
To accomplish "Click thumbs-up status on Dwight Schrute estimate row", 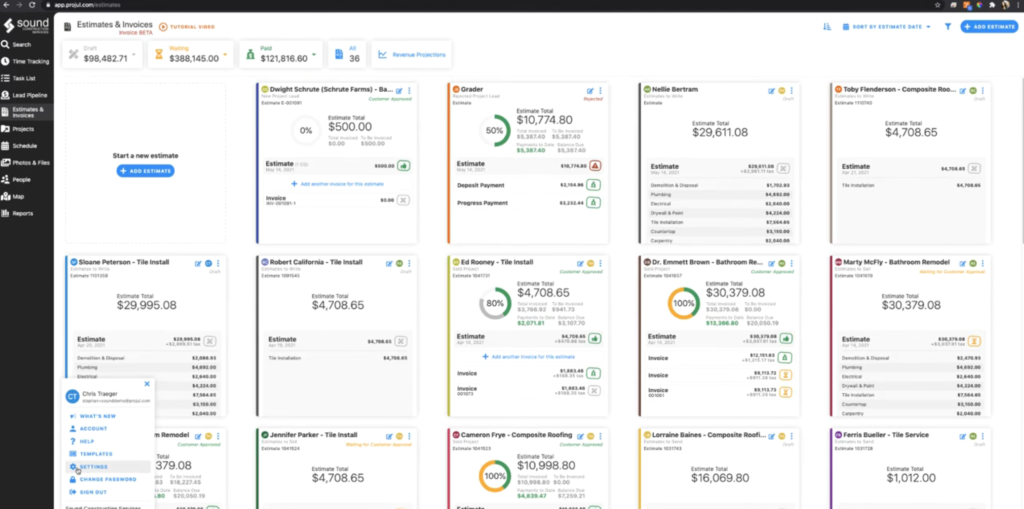I will click(403, 166).
